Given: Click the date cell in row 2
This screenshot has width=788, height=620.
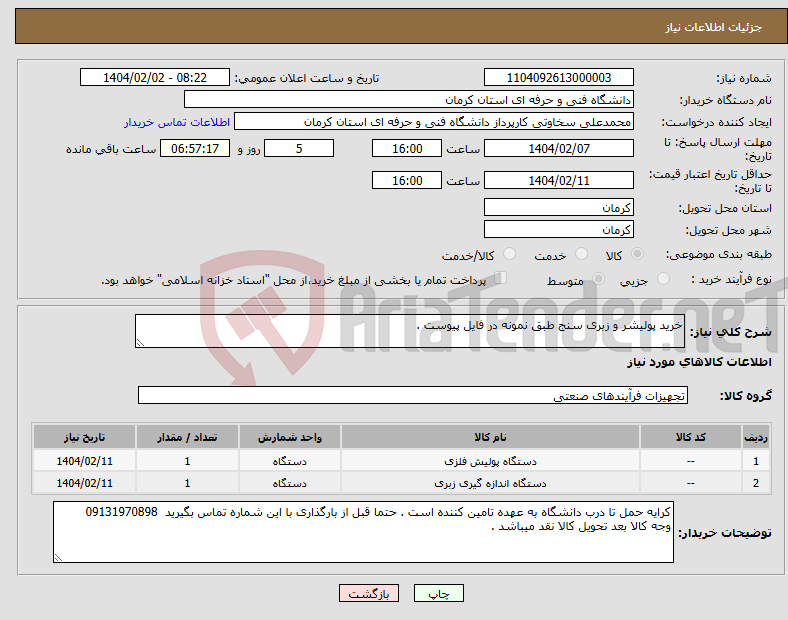Looking at the screenshot, I should [x=84, y=483].
